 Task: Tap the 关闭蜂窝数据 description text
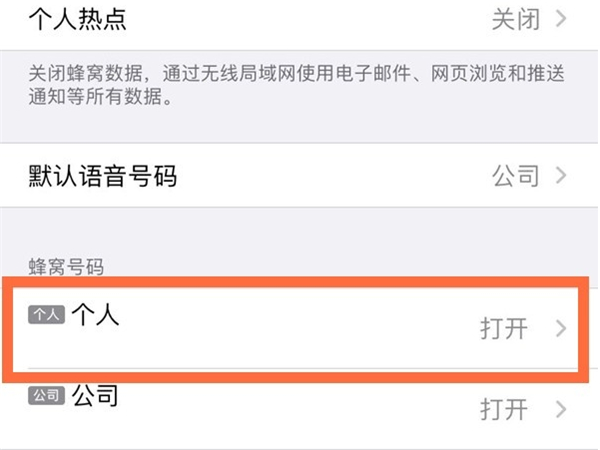(297, 85)
